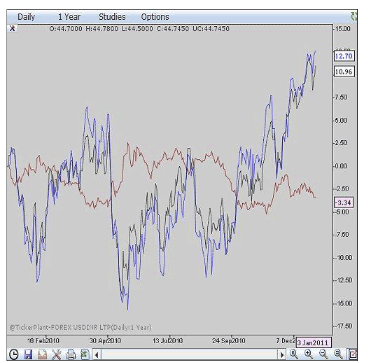The width and height of the screenshot is (381, 363).
Task: Click the fourth magnifier zoom reset icon
Action: (338, 354)
